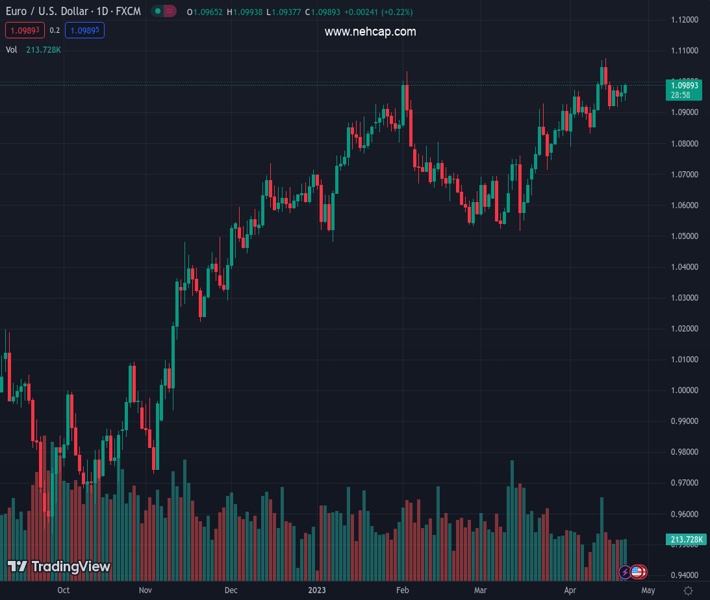
Task: Click the www.nehcap.com watermark text
Action: pos(370,32)
